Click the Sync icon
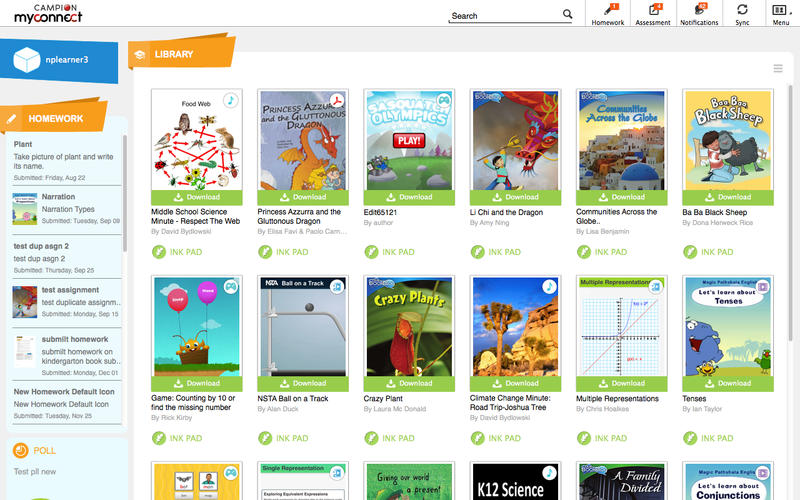This screenshot has height=500, width=800. click(742, 14)
